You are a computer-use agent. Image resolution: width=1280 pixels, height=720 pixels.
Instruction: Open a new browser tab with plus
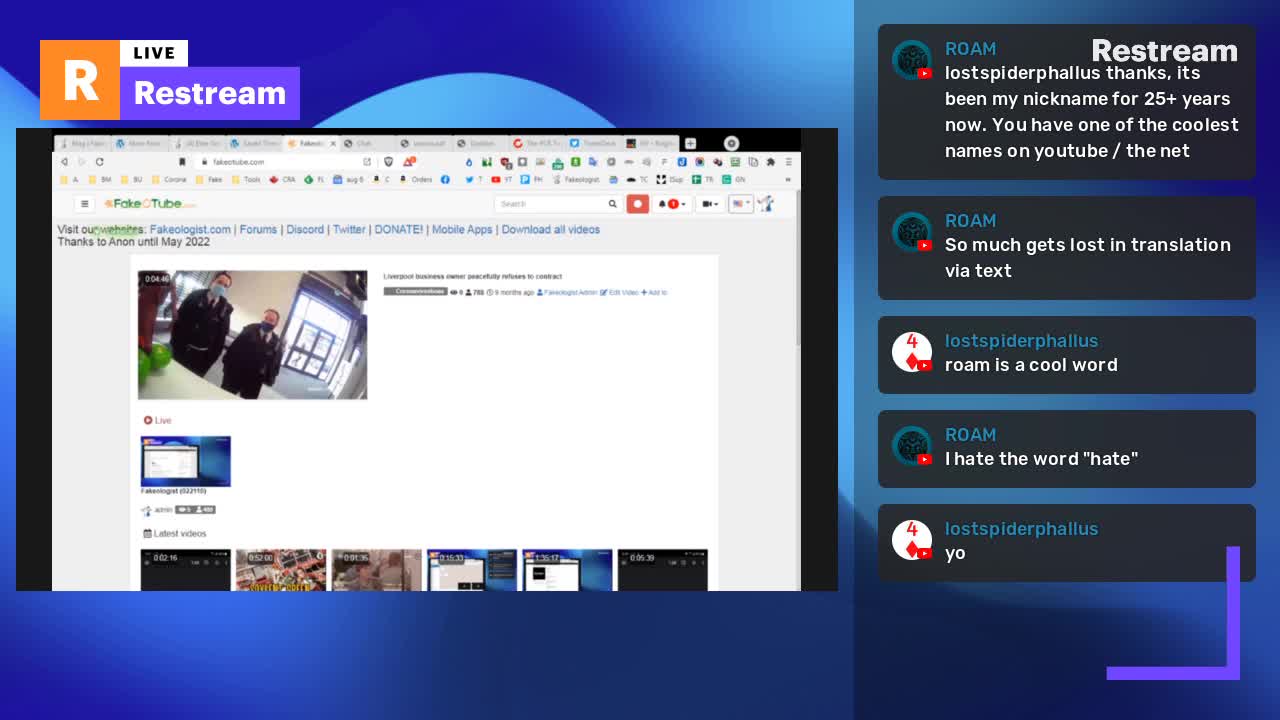click(x=690, y=143)
